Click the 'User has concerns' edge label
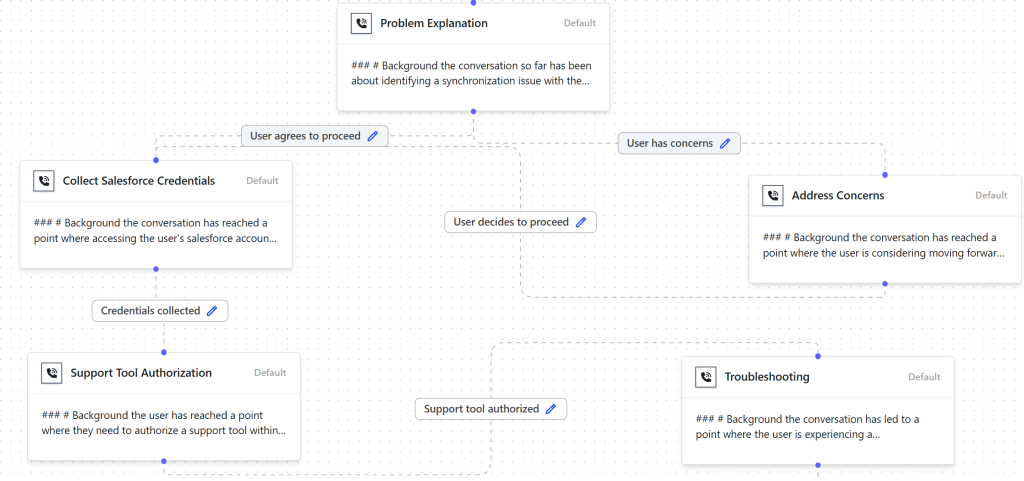Viewport: 1024px width, 481px height. point(679,143)
